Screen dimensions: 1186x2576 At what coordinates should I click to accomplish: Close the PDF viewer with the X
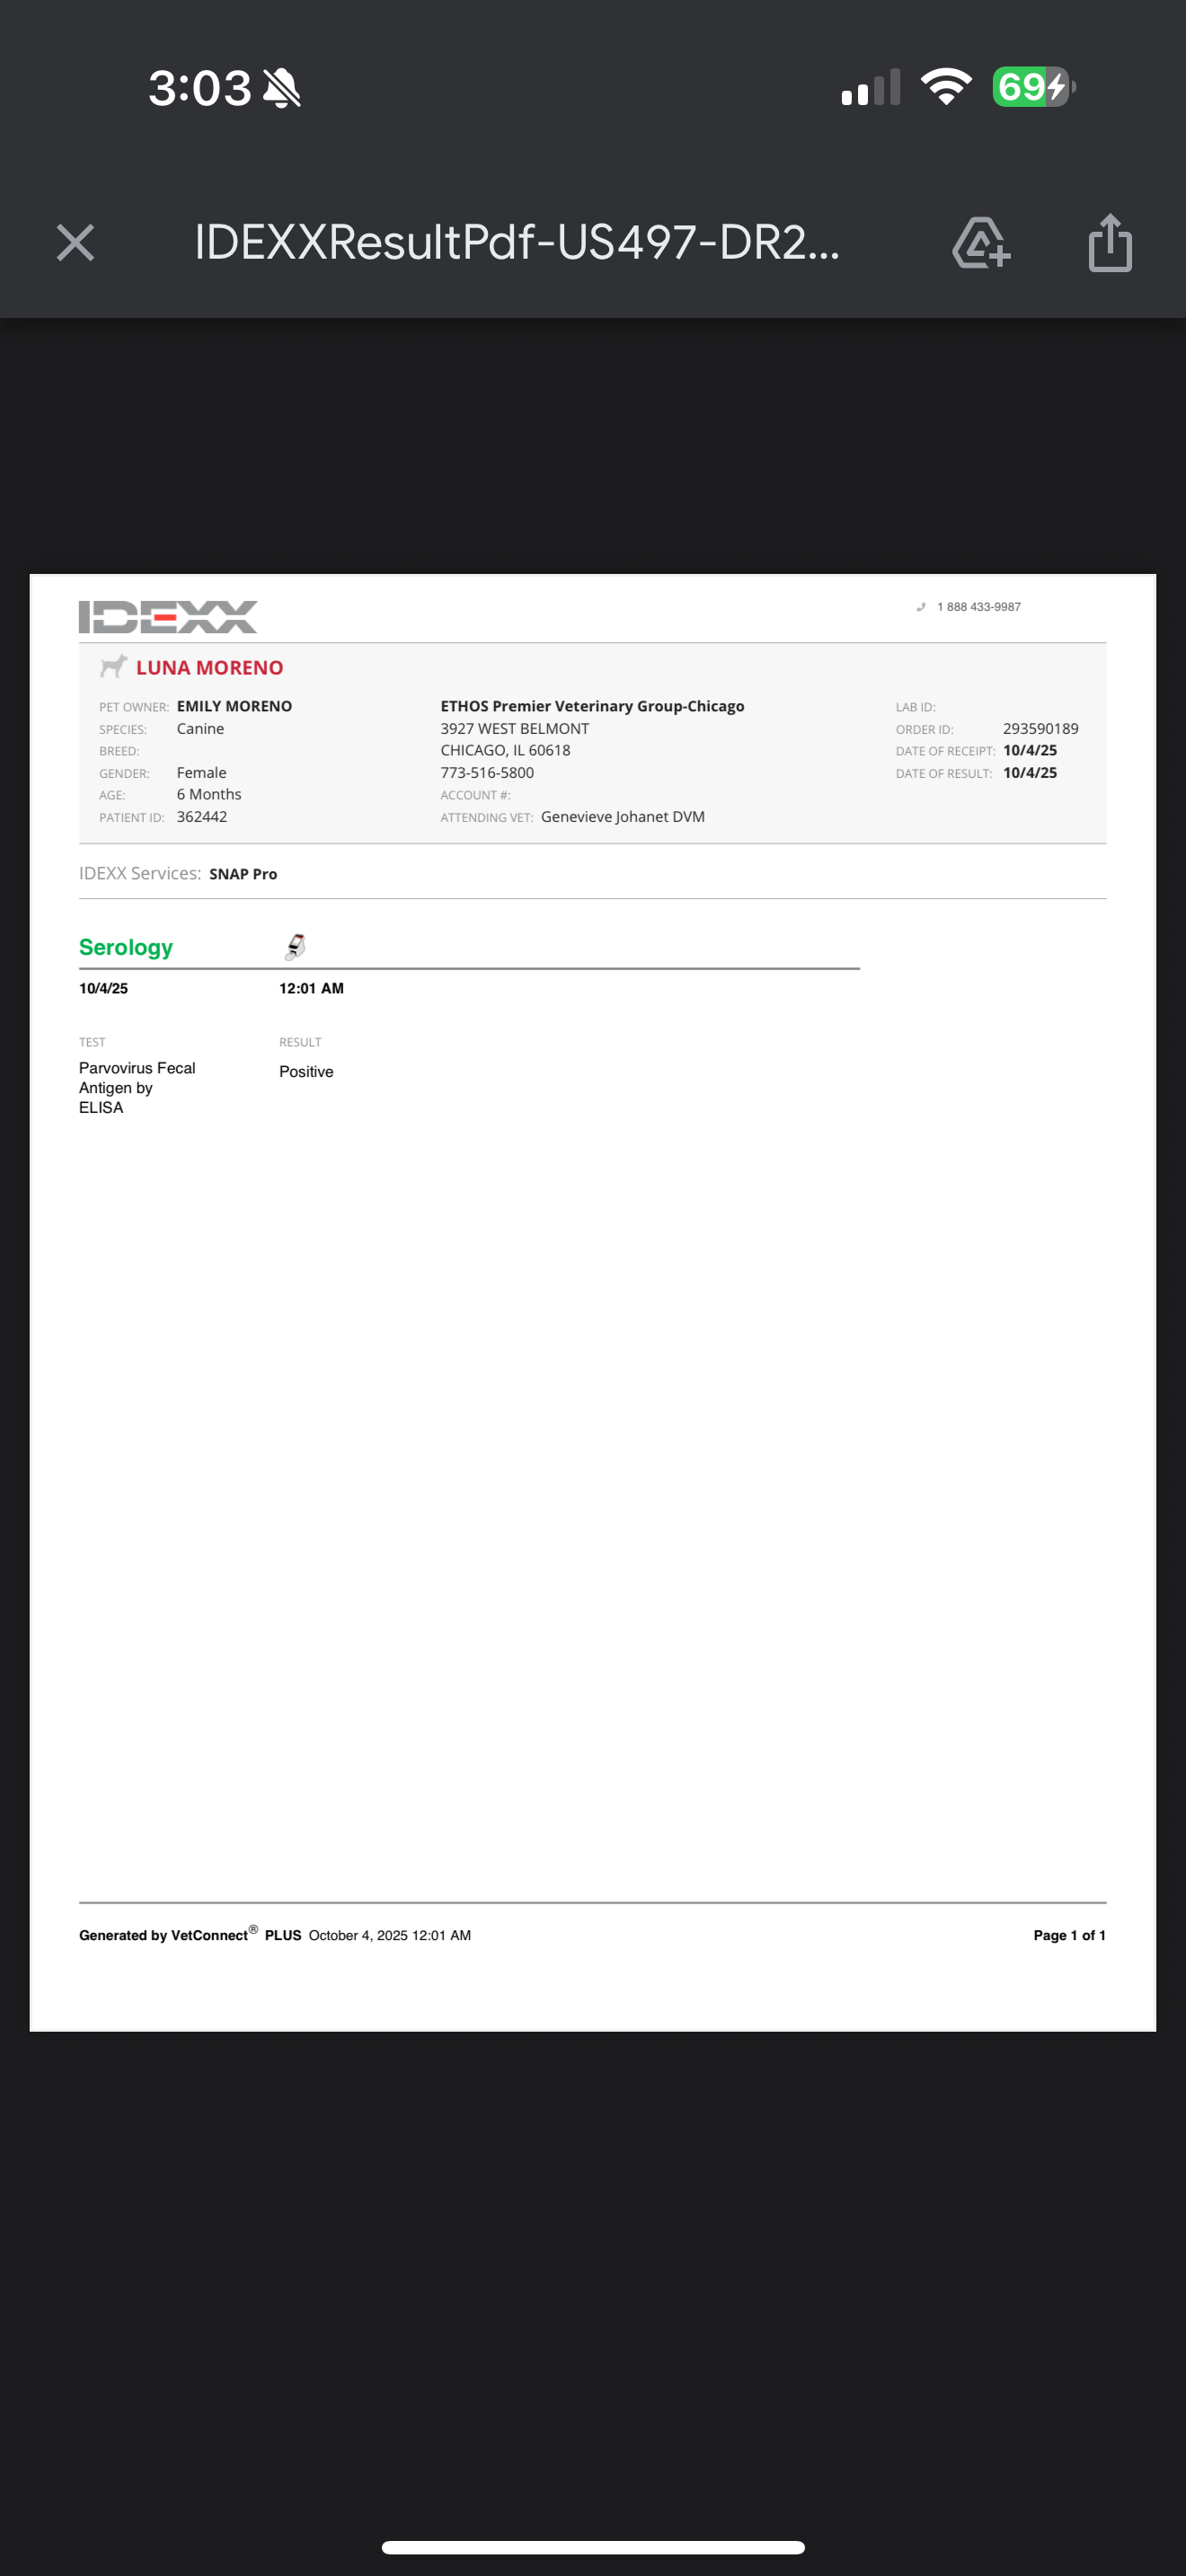click(75, 243)
